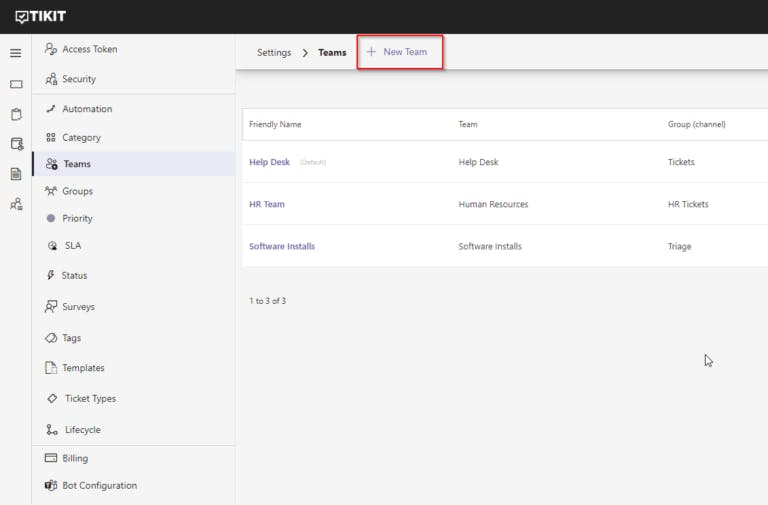This screenshot has height=505, width=768.
Task: Select Billing in the sidebar
Action: [x=75, y=459]
